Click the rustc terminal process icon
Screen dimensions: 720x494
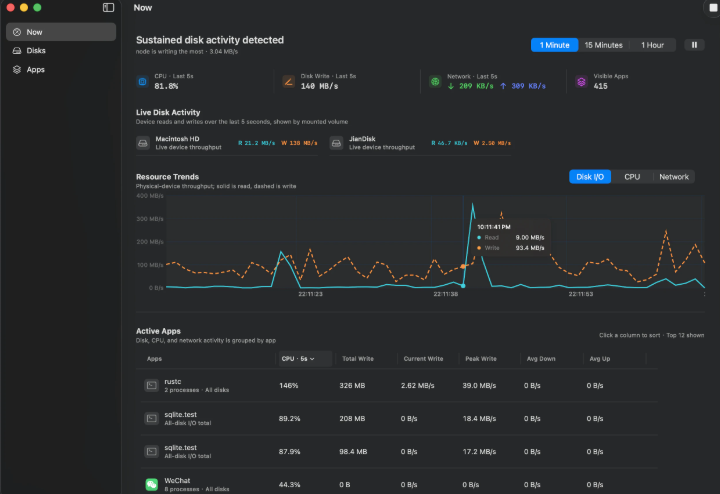tap(152, 385)
